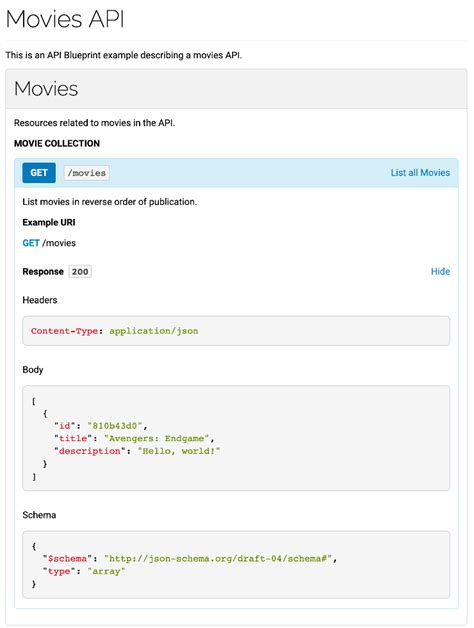The image size is (474, 628).
Task: Click the "array" type value
Action: [106, 571]
